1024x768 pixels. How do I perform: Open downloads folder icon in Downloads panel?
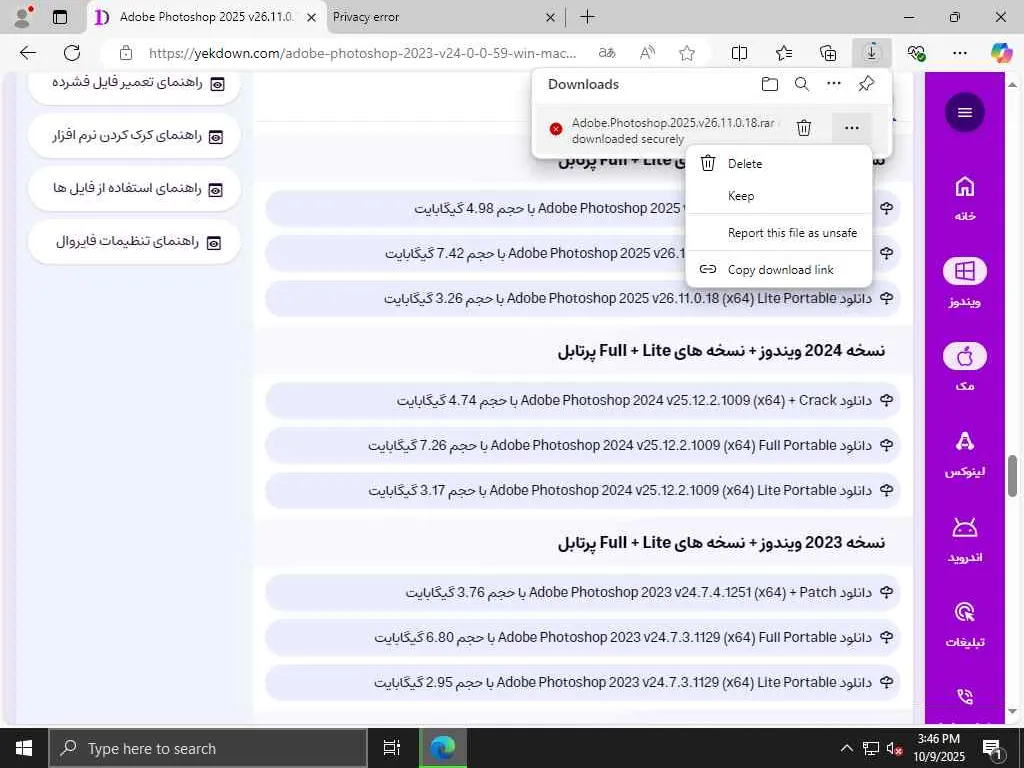[770, 84]
